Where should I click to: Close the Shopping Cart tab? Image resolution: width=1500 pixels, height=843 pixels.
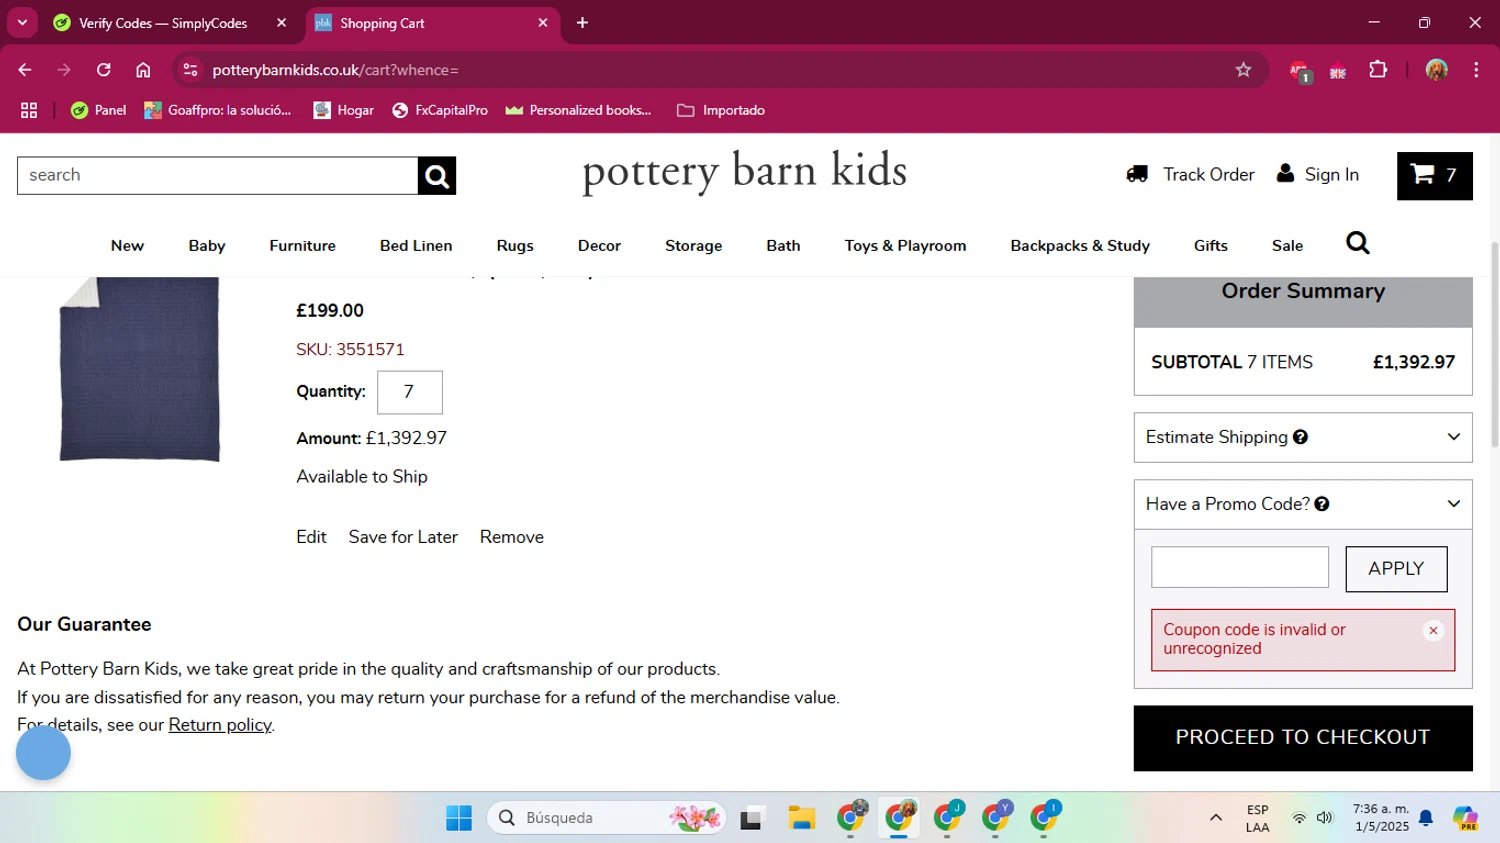pos(543,23)
